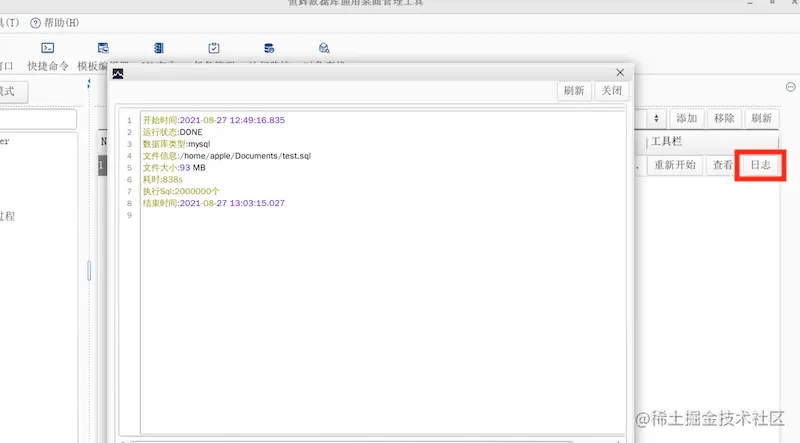Click the 文件大小:93 MB log line
Image resolution: width=800 pixels, height=443 pixels.
click(174, 167)
